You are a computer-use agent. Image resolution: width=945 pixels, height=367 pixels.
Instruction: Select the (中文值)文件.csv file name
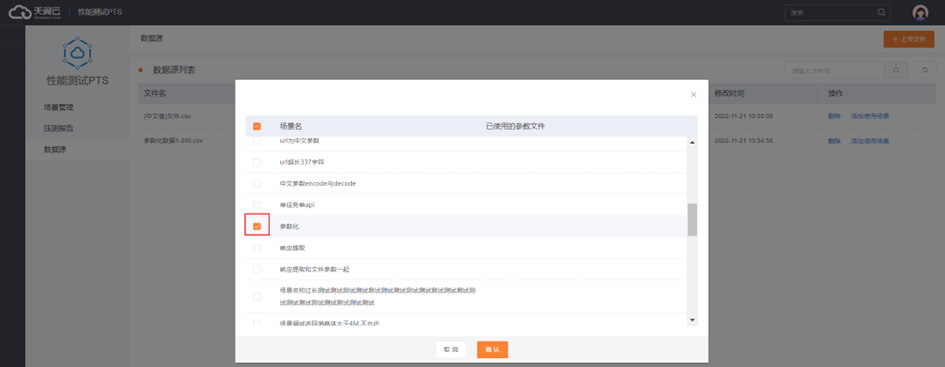click(168, 116)
